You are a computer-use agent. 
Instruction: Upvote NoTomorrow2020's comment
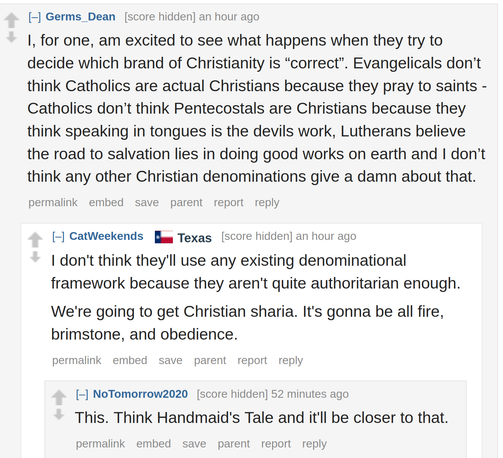(59, 397)
